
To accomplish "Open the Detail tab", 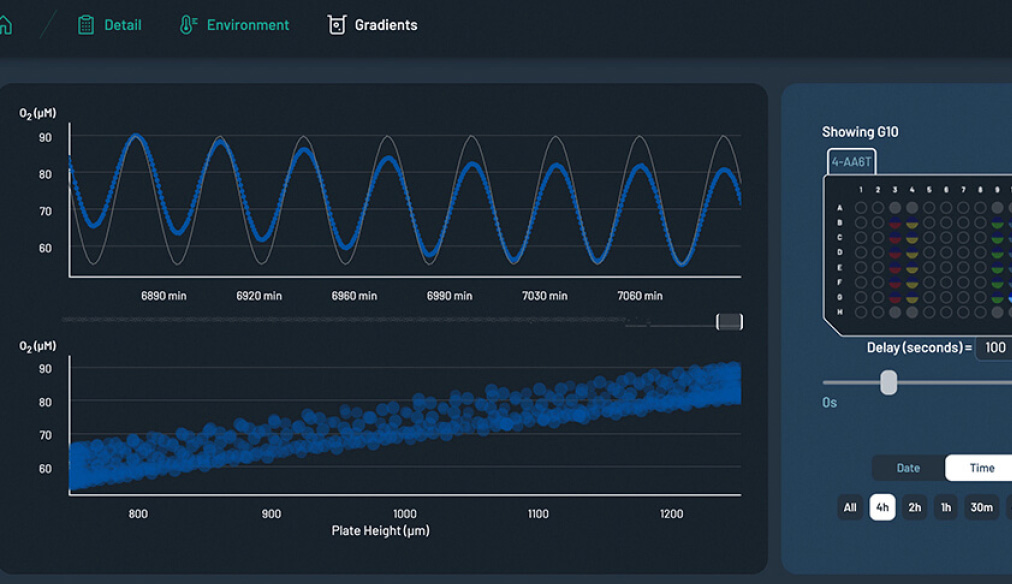I will [x=123, y=25].
